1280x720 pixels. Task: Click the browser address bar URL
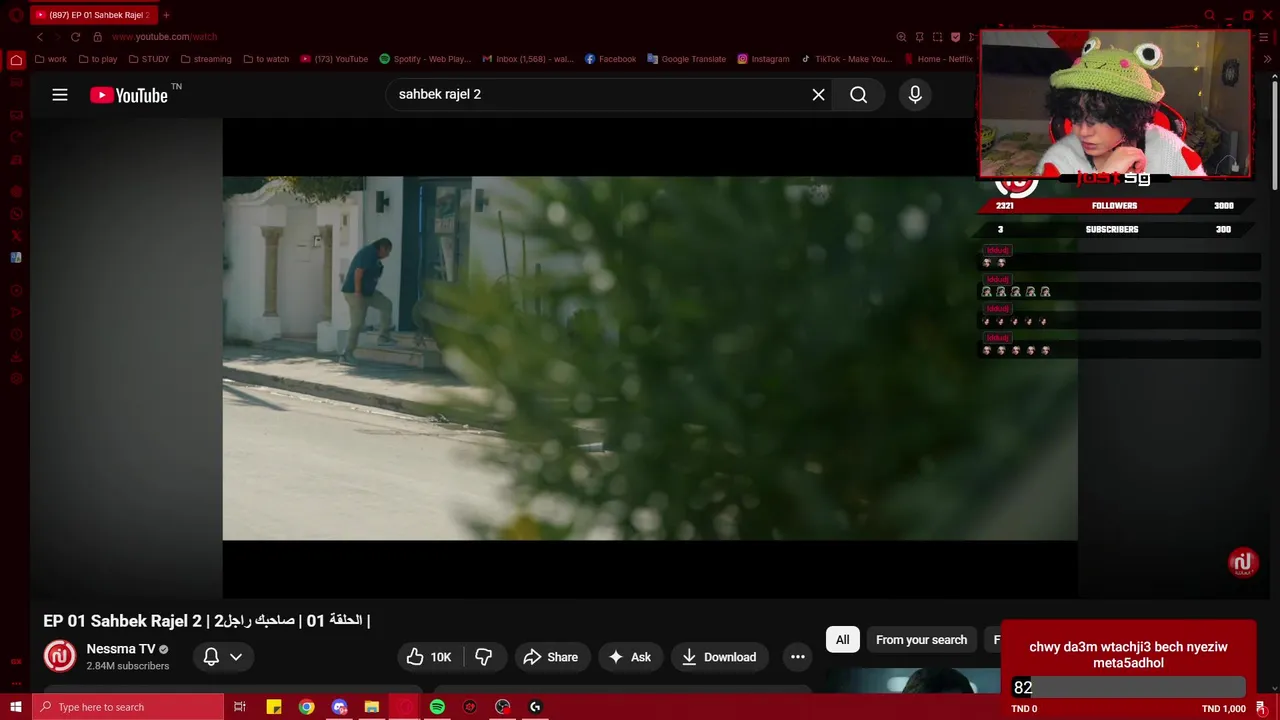click(x=164, y=37)
